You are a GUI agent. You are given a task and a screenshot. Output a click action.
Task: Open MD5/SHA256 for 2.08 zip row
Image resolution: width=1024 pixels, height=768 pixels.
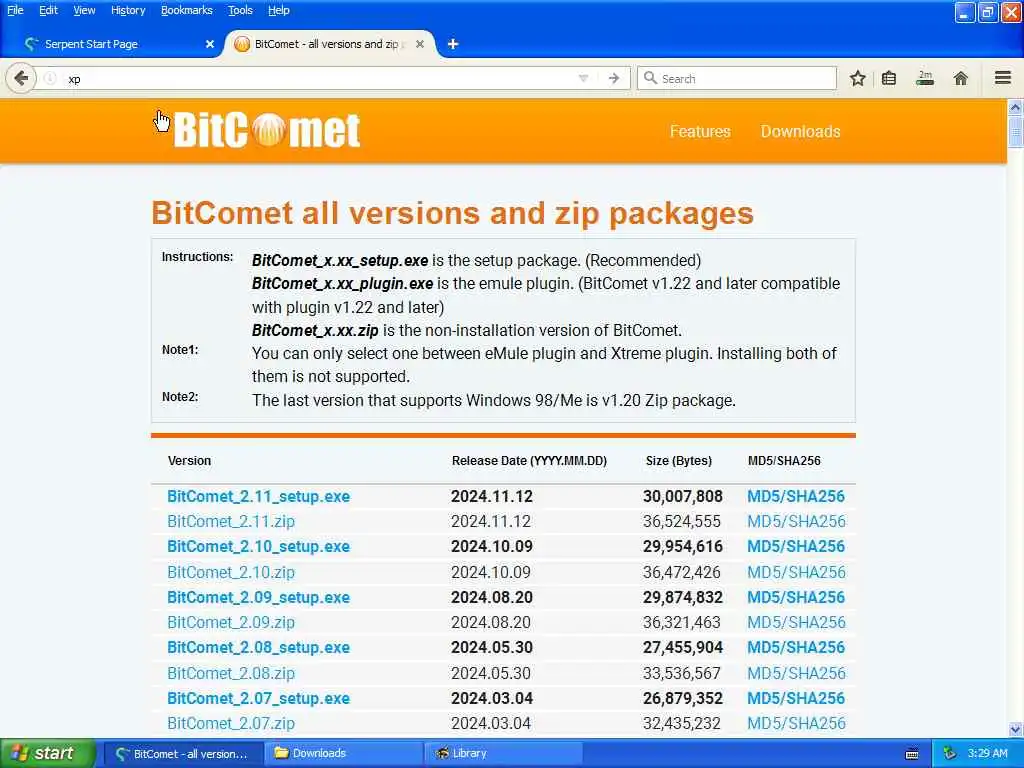pyautogui.click(x=796, y=673)
